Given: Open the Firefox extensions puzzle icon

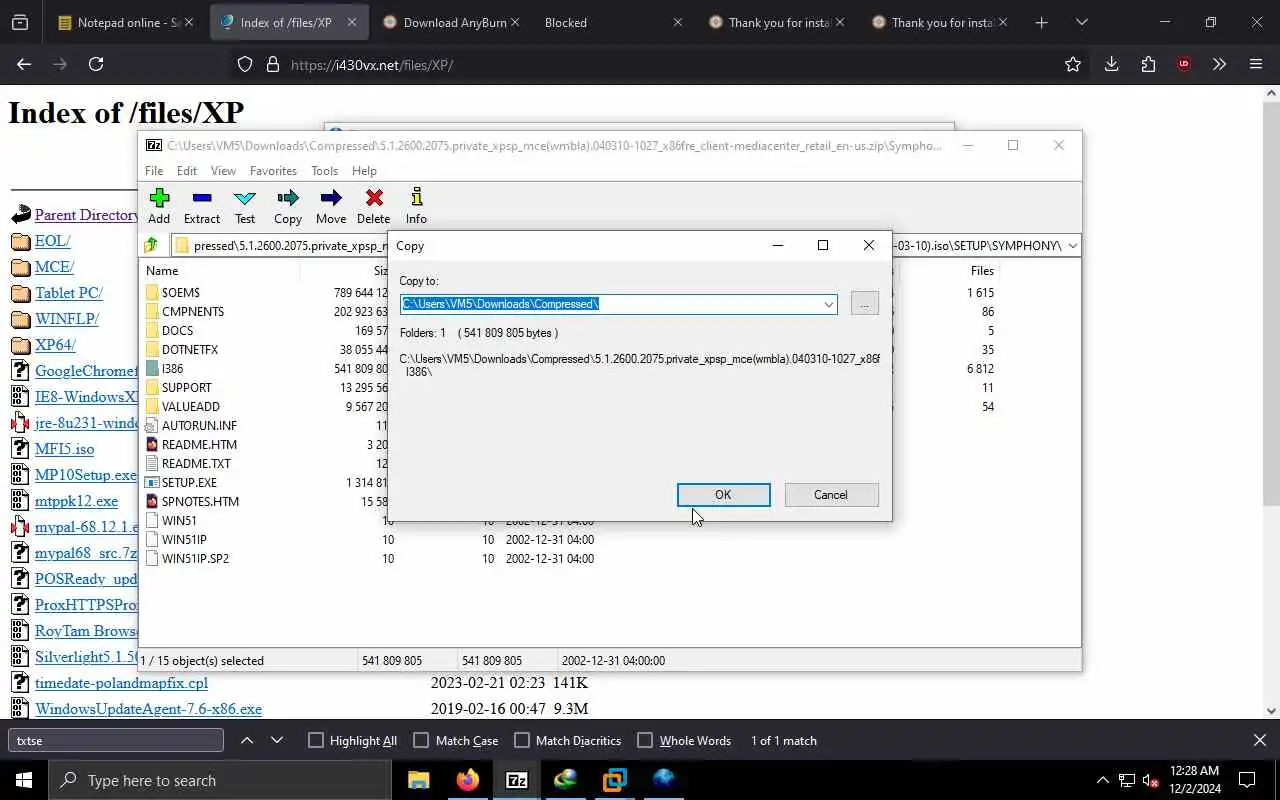Looking at the screenshot, I should pyautogui.click(x=1148, y=64).
